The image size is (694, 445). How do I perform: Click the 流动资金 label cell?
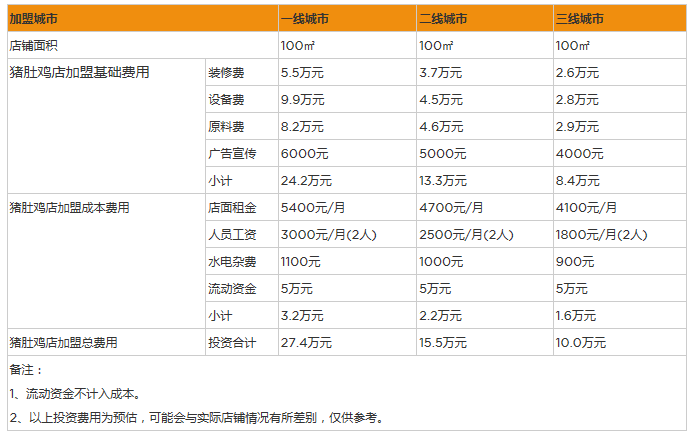click(232, 289)
